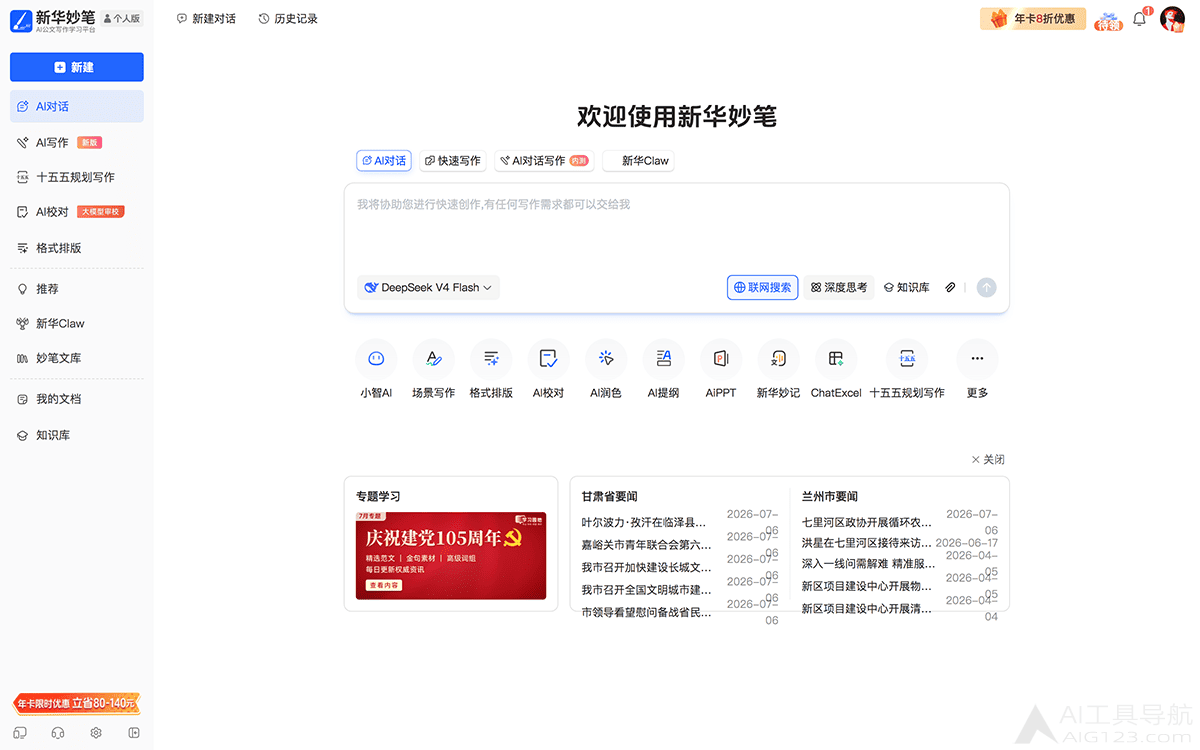Image resolution: width=1200 pixels, height=750 pixels.
Task: Click the 知识库 button in input box
Action: pos(907,287)
